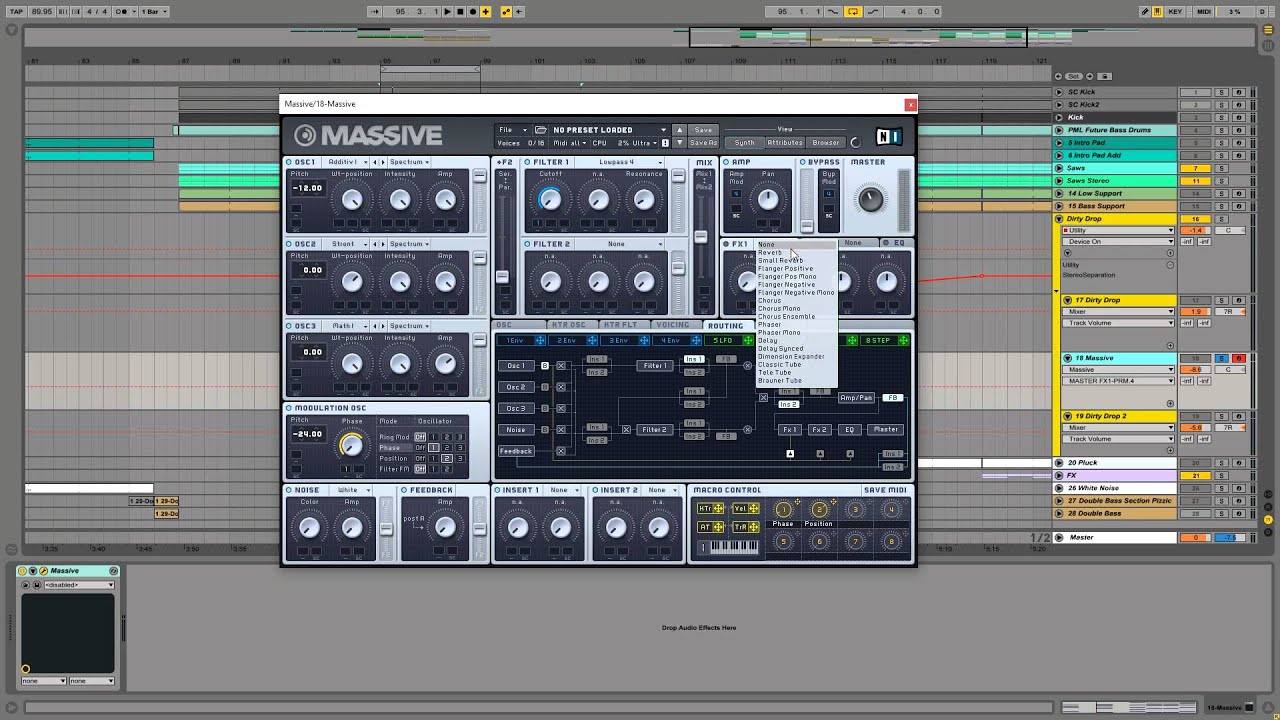Click the 8 STEP green crosshair icon
The height and width of the screenshot is (720, 1280).
(x=903, y=341)
